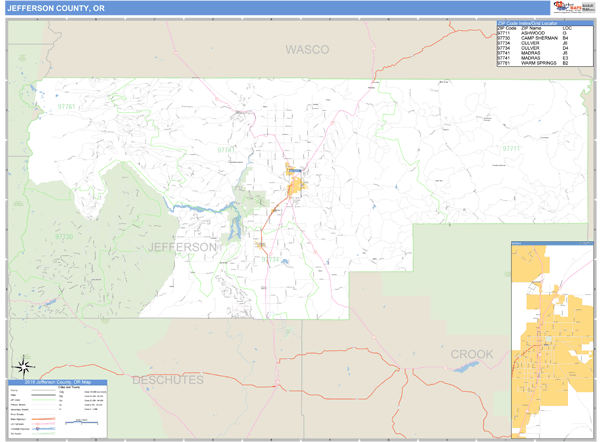600x442 pixels.
Task: Click the State Highways orange legend swatch
Action: [43, 419]
